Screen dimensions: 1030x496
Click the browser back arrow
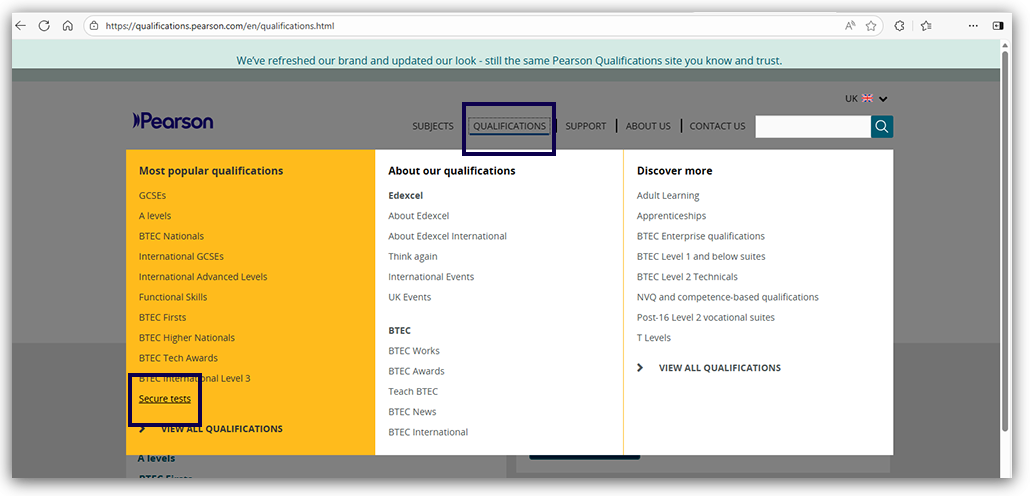pyautogui.click(x=20, y=26)
